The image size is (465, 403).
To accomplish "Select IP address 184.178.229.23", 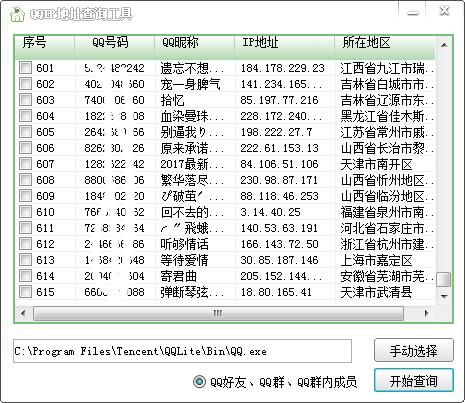I will 282,68.
